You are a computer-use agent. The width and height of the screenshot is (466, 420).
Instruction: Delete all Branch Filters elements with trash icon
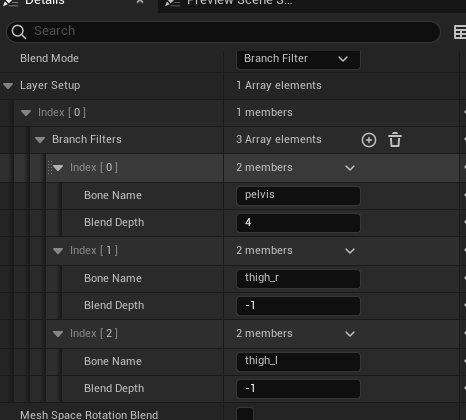pos(395,140)
